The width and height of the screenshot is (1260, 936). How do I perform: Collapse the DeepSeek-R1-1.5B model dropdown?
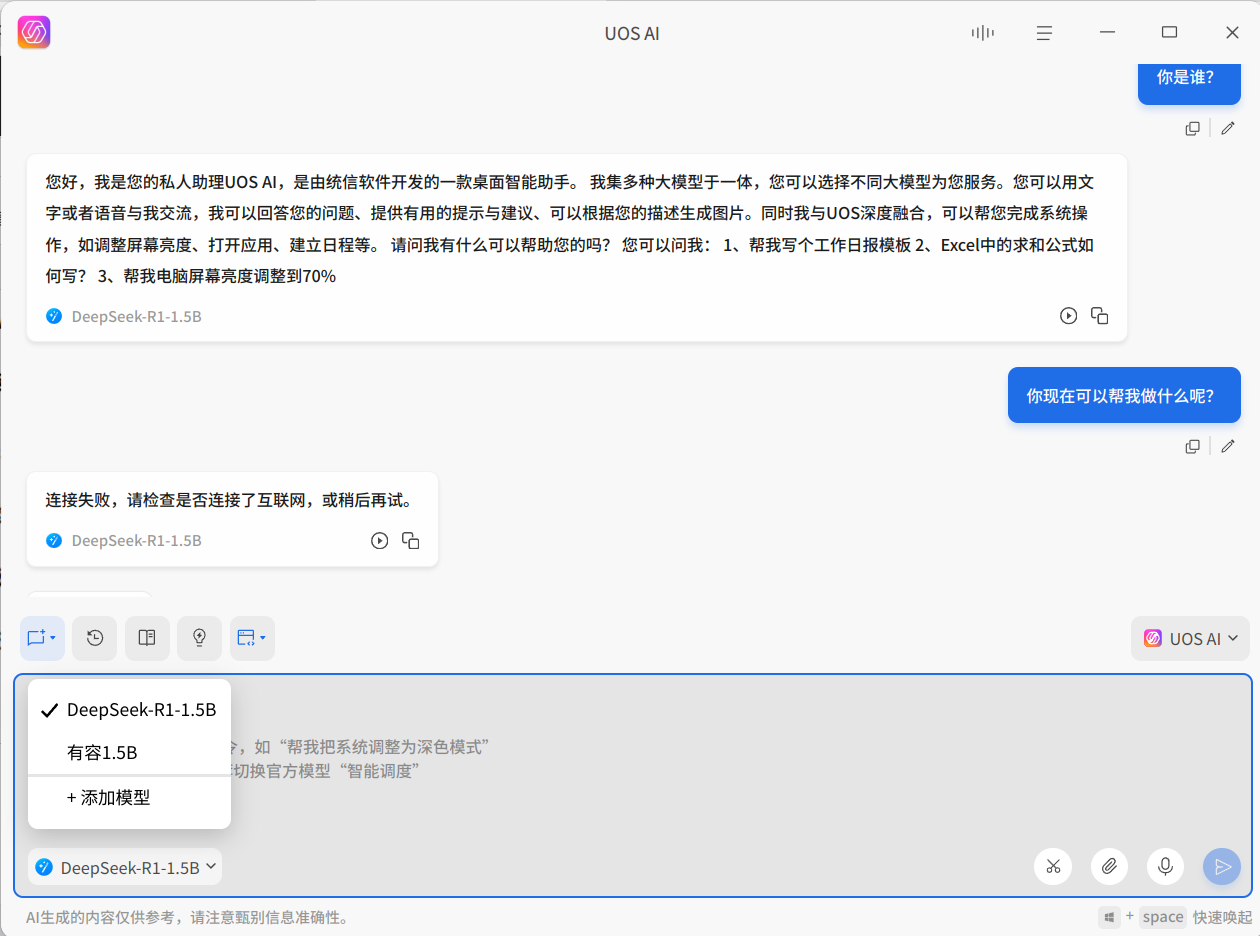[125, 867]
